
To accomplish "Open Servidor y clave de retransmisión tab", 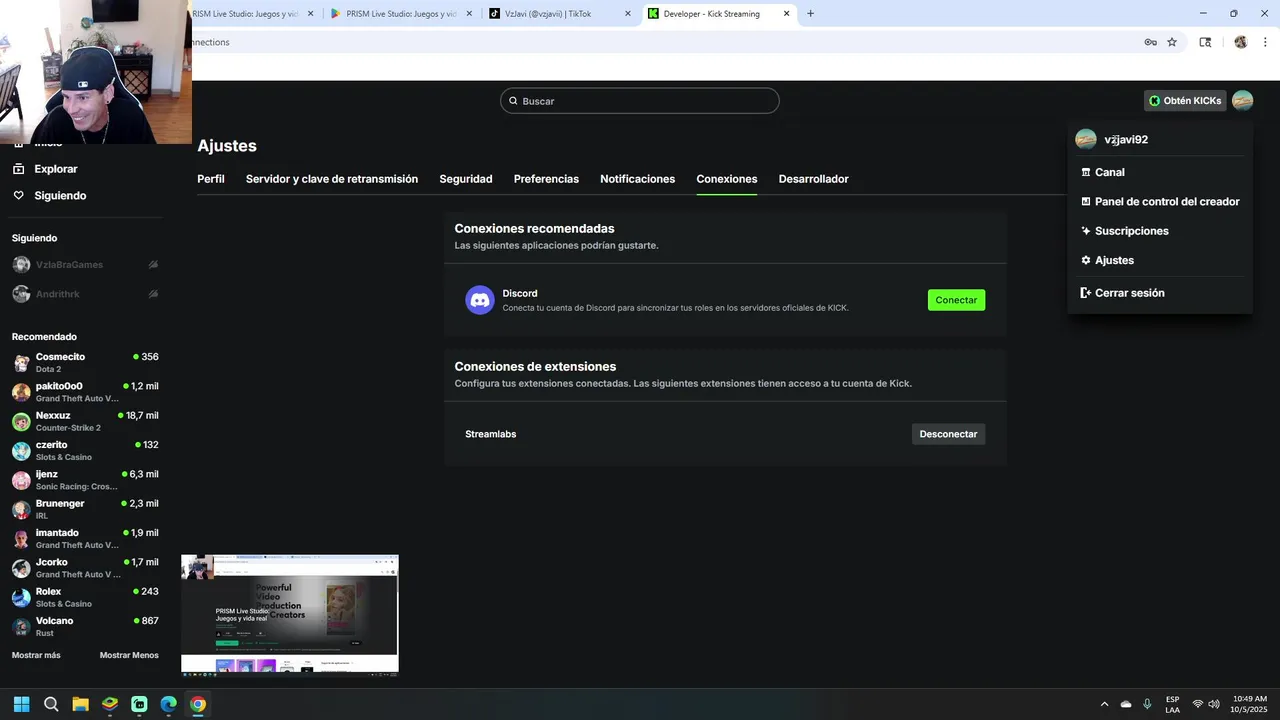I will (x=332, y=179).
